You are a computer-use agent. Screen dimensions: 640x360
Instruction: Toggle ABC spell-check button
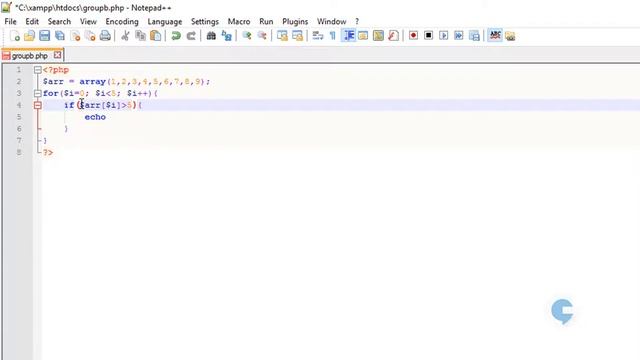click(x=495, y=36)
